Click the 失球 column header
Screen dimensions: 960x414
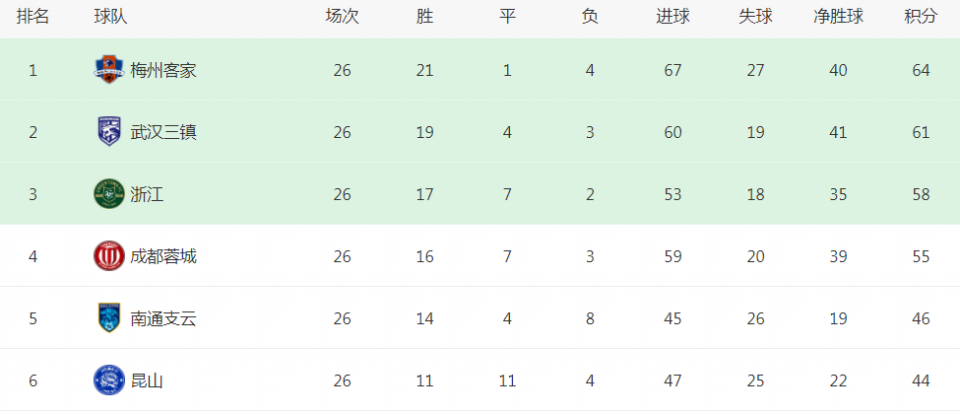[756, 17]
